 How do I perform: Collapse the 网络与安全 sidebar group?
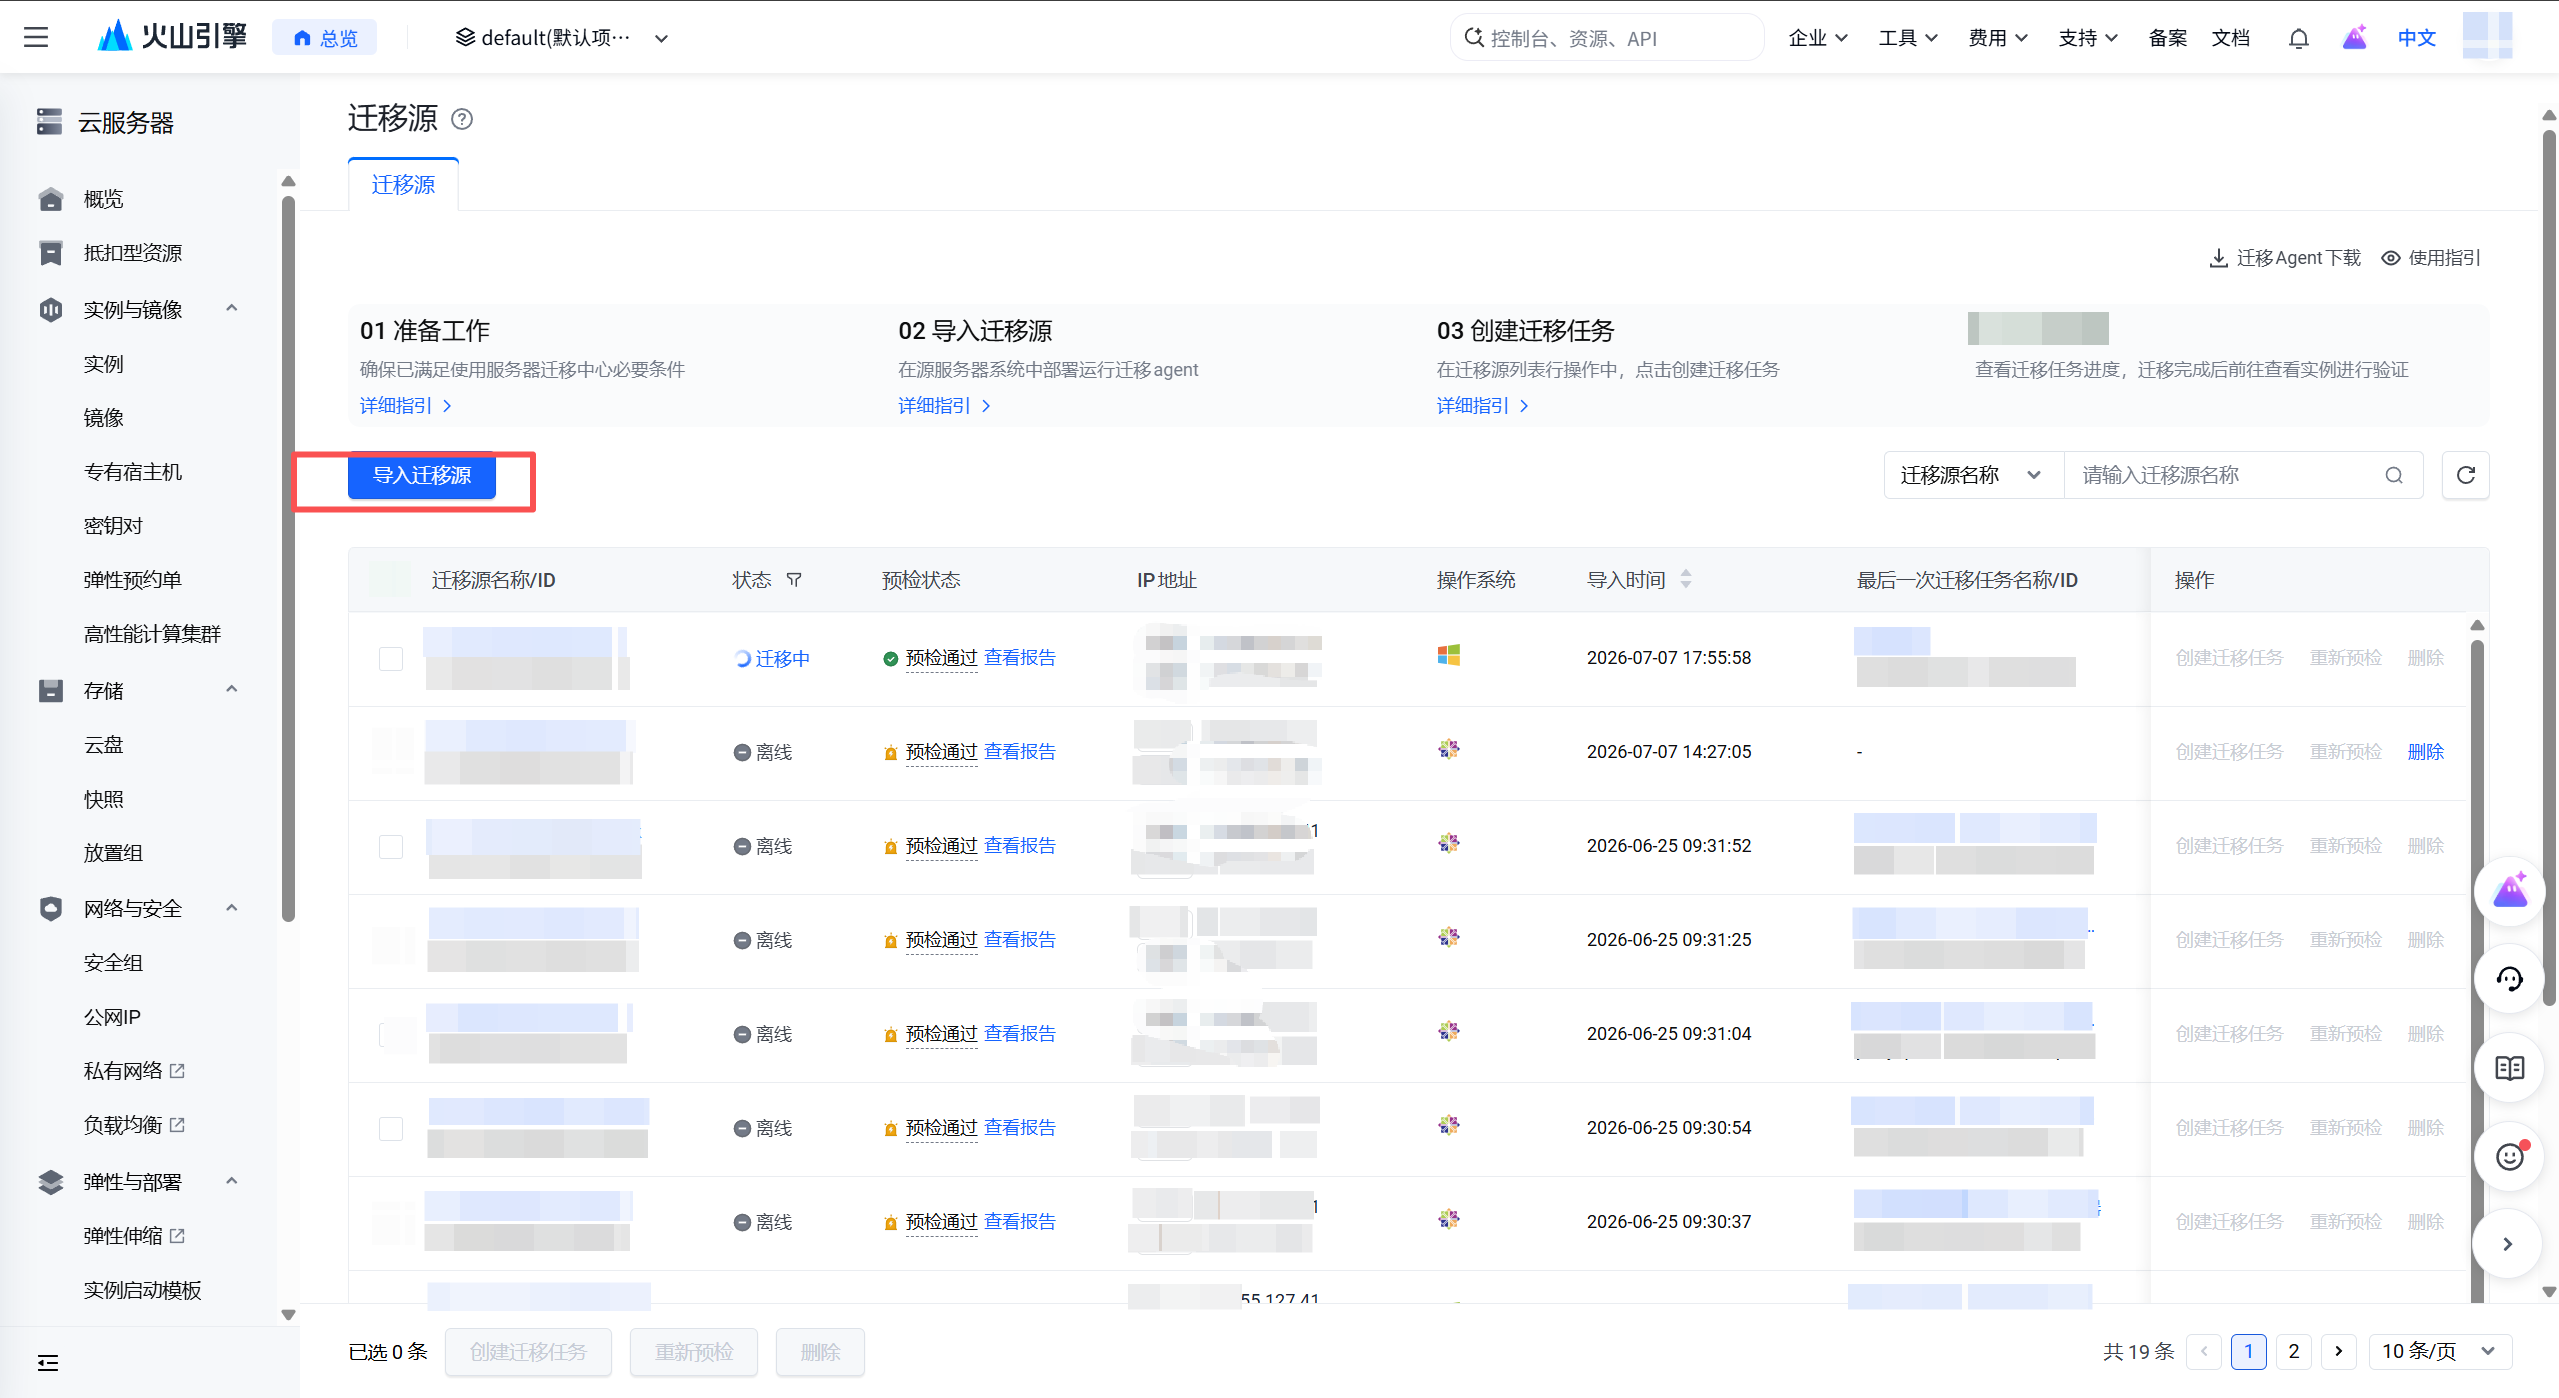232,908
